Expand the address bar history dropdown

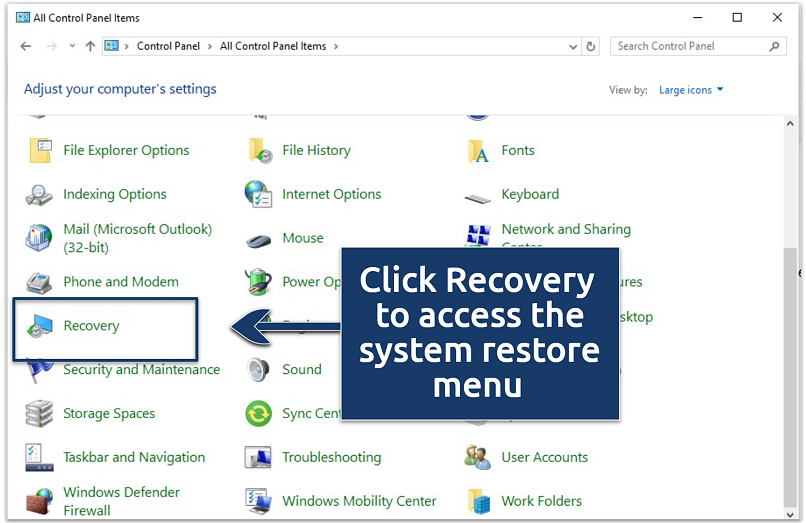coord(572,47)
